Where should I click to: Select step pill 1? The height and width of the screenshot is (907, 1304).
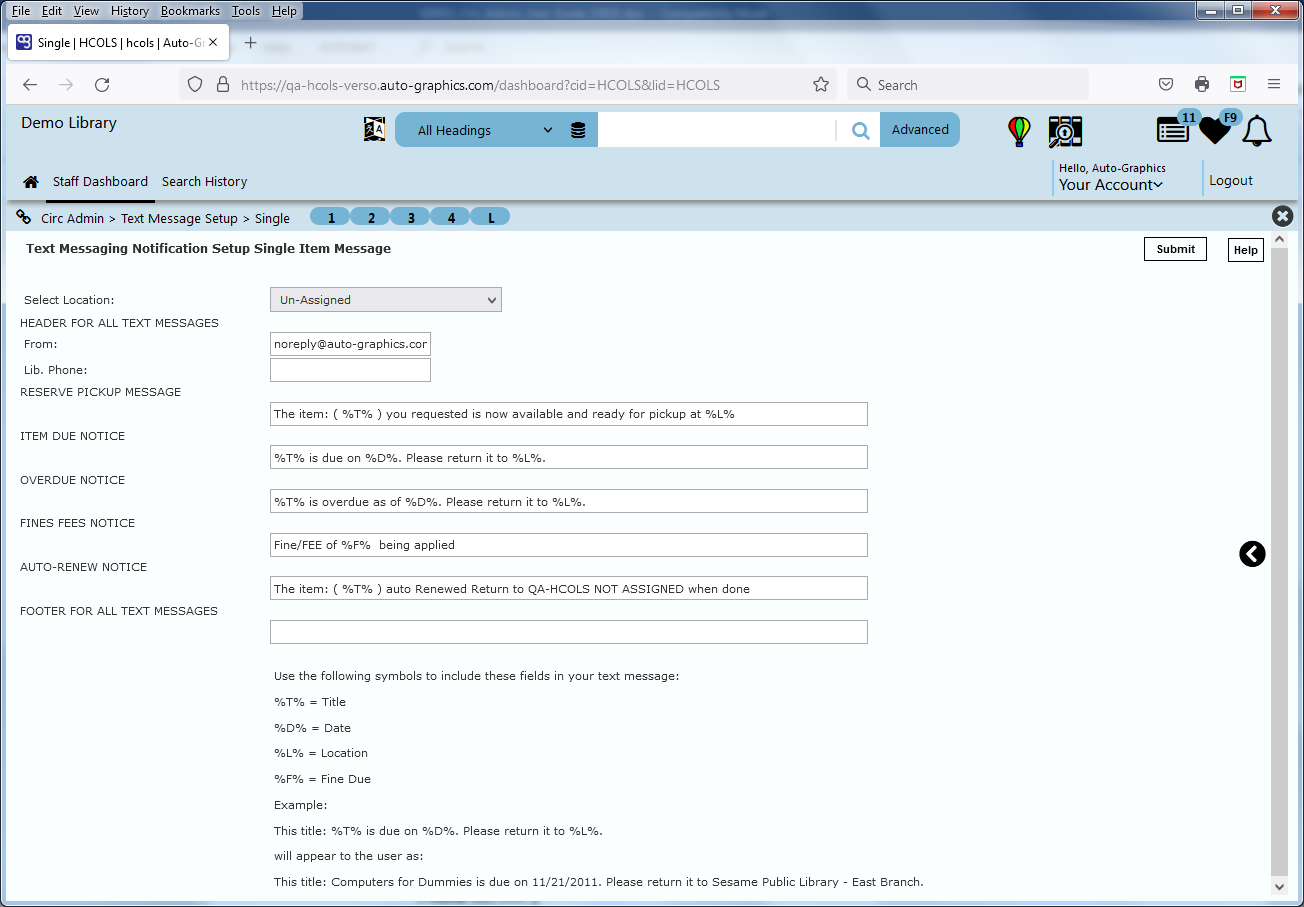(x=331, y=217)
